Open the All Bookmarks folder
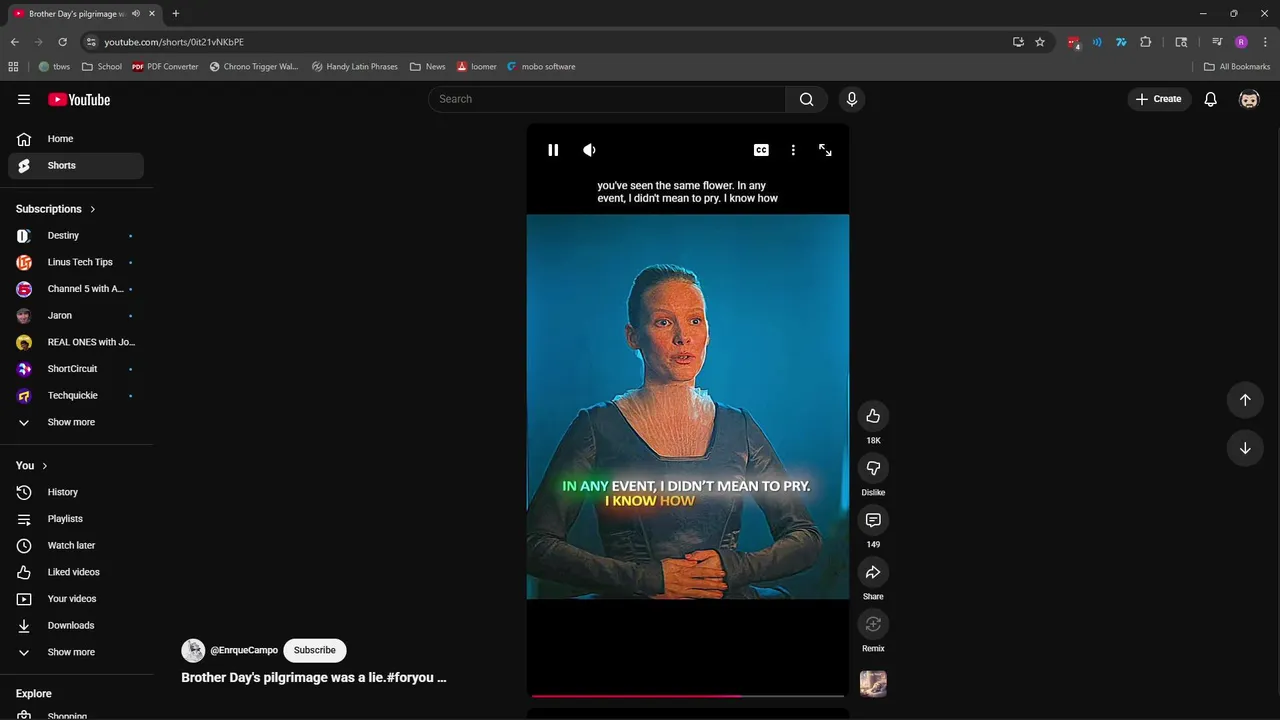 (1237, 67)
